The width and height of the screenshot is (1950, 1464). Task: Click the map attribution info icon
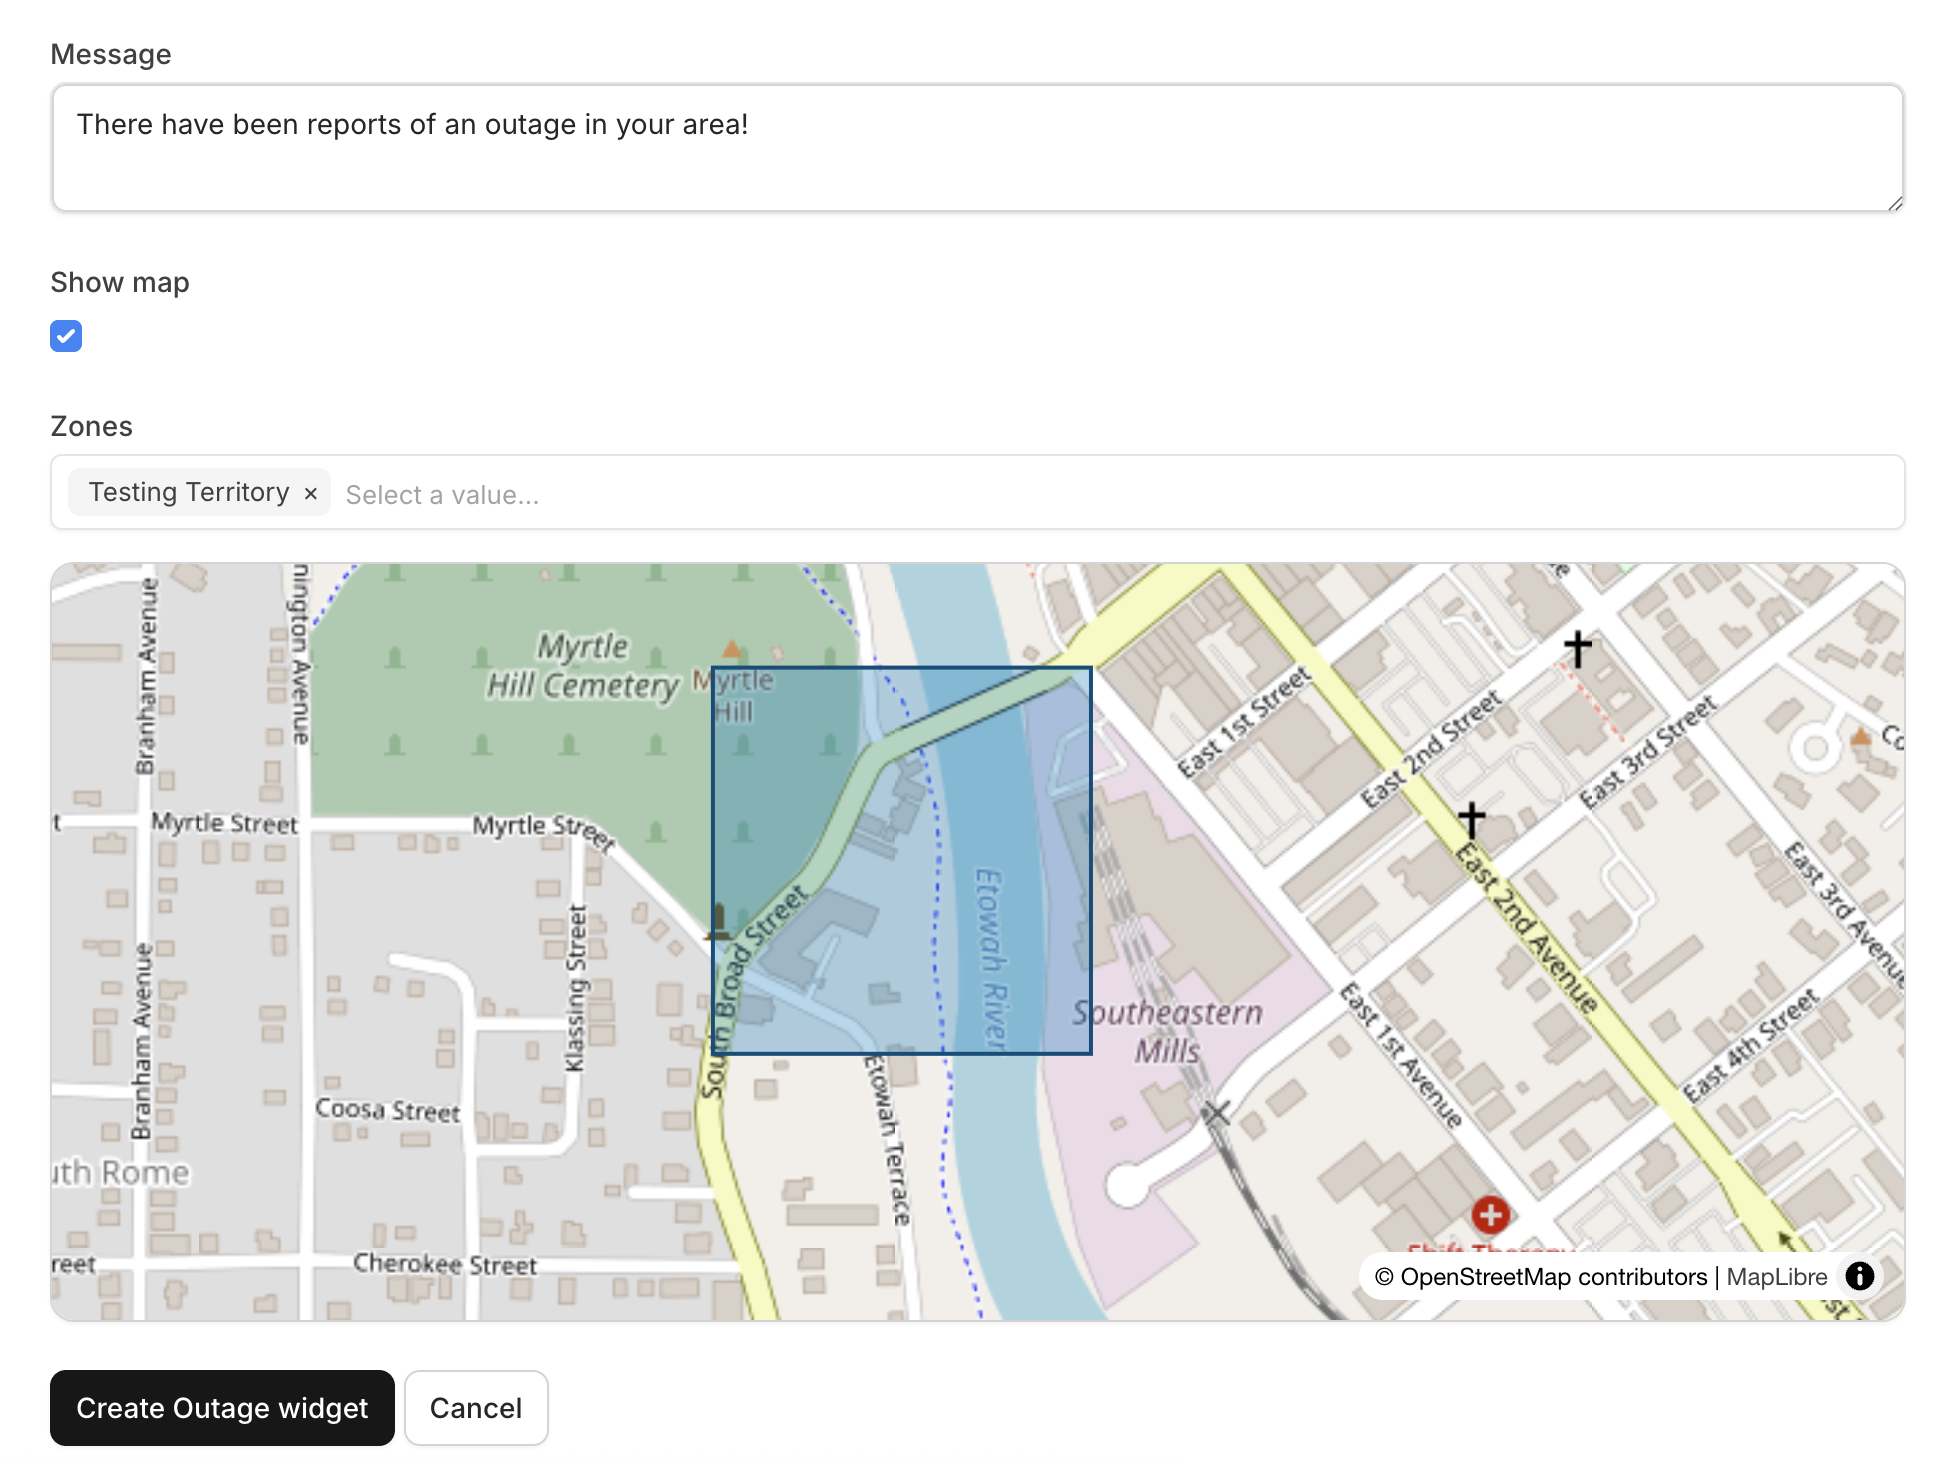coord(1860,1276)
